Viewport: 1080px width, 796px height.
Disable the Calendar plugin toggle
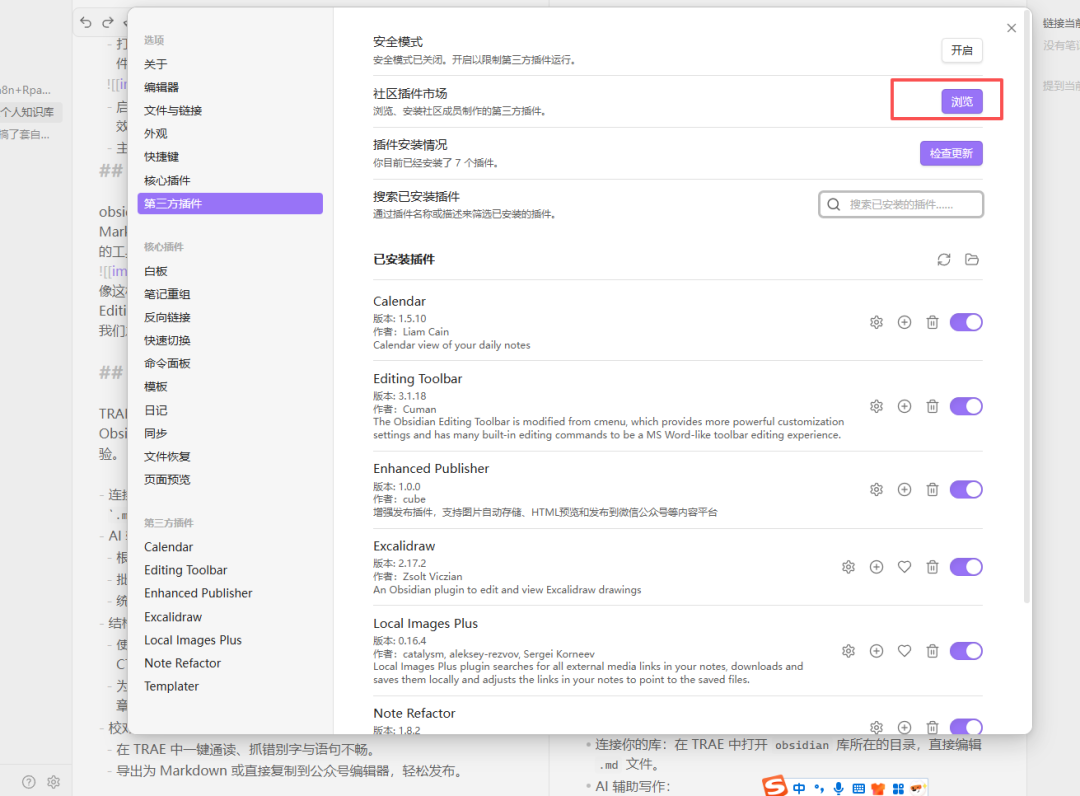(966, 322)
